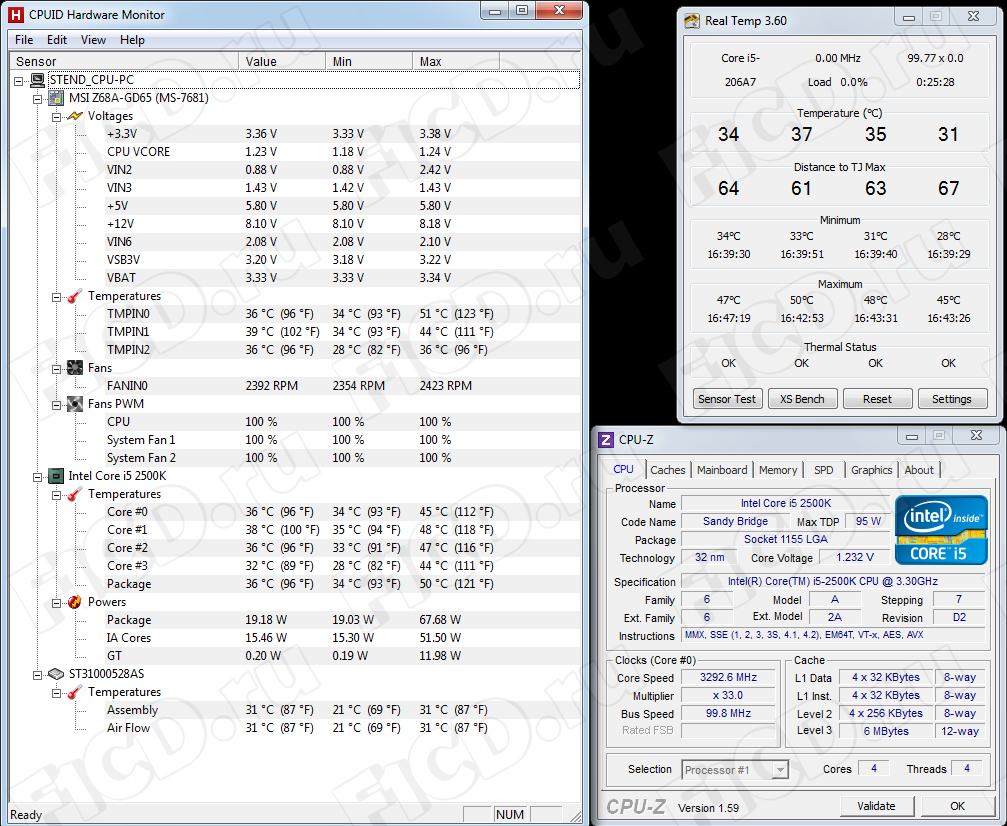The image size is (1007, 826).
Task: Click the Real Temp title bar icon
Action: pyautogui.click(x=692, y=21)
